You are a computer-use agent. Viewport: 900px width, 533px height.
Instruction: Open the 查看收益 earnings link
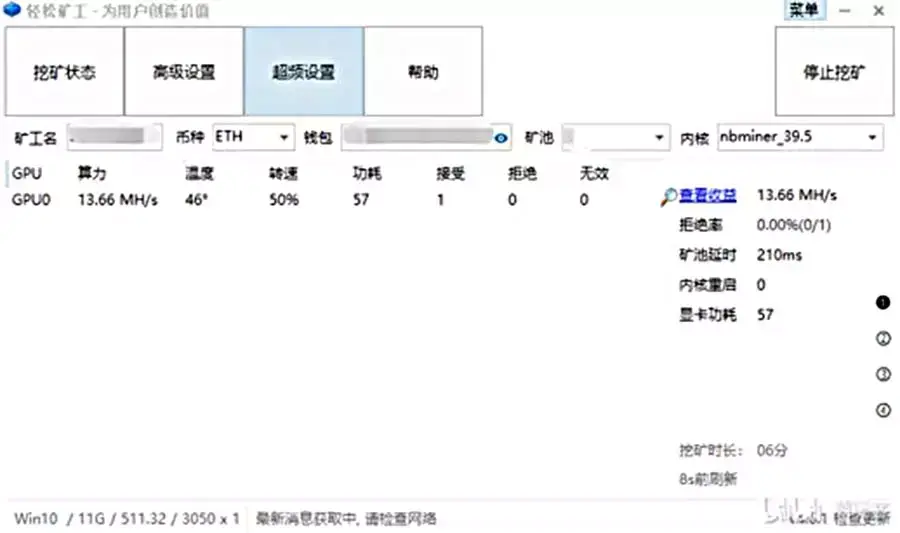click(x=707, y=195)
